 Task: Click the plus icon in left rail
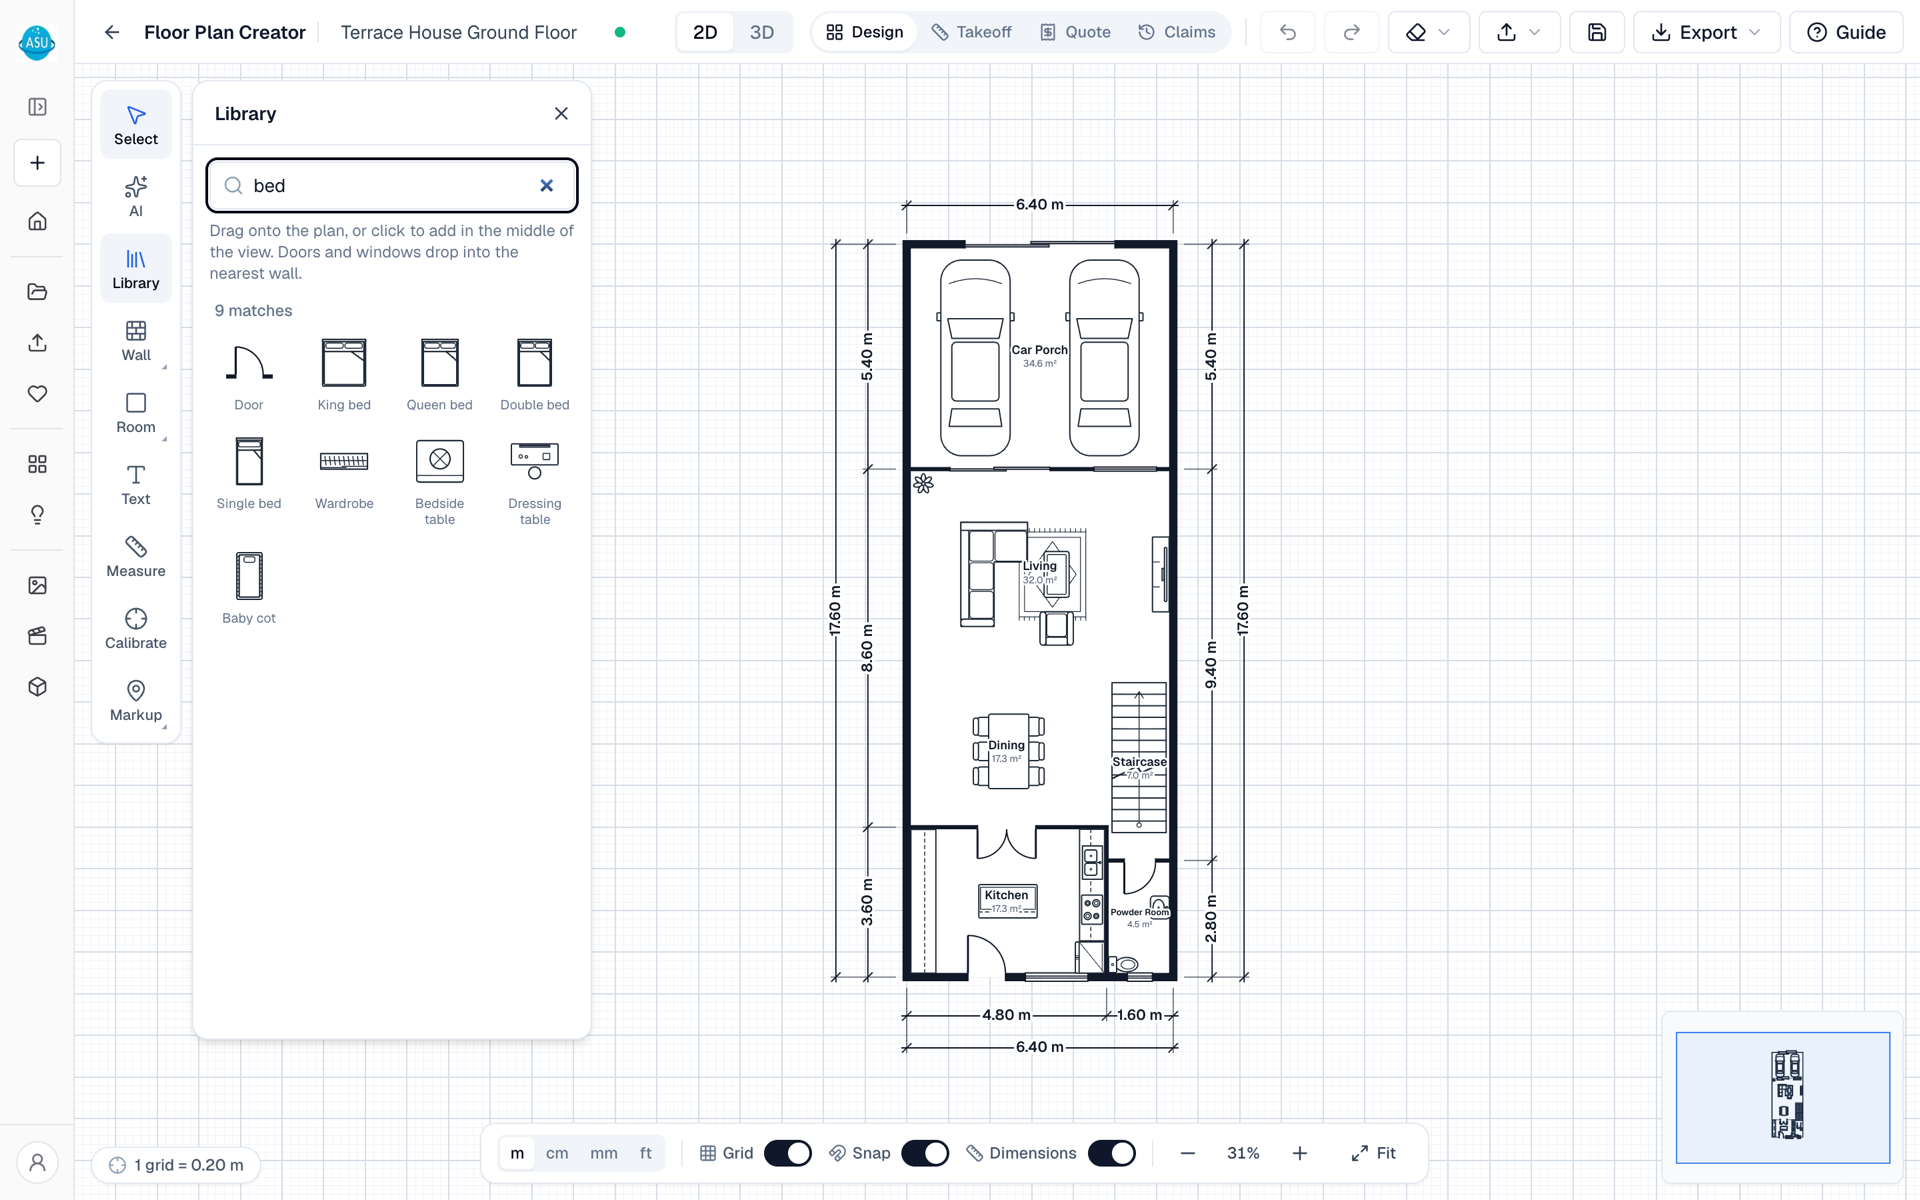(37, 163)
